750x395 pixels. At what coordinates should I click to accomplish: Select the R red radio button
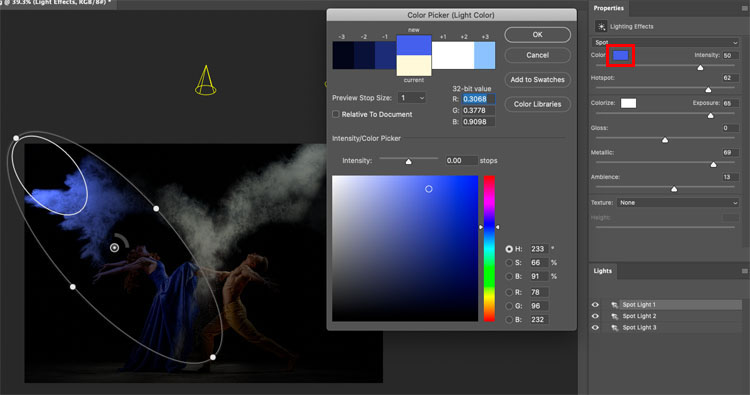click(509, 292)
